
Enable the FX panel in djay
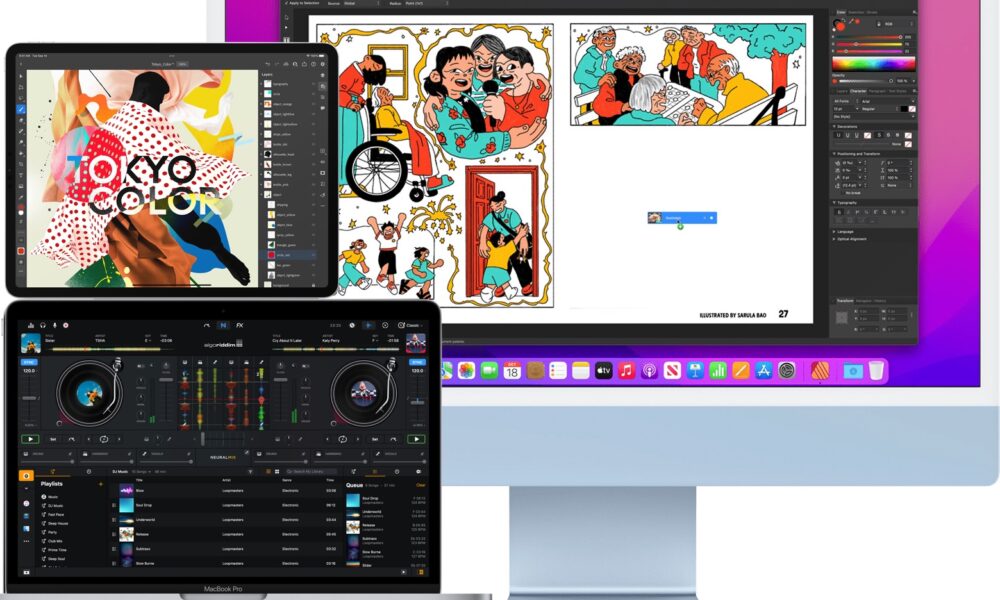coord(240,325)
